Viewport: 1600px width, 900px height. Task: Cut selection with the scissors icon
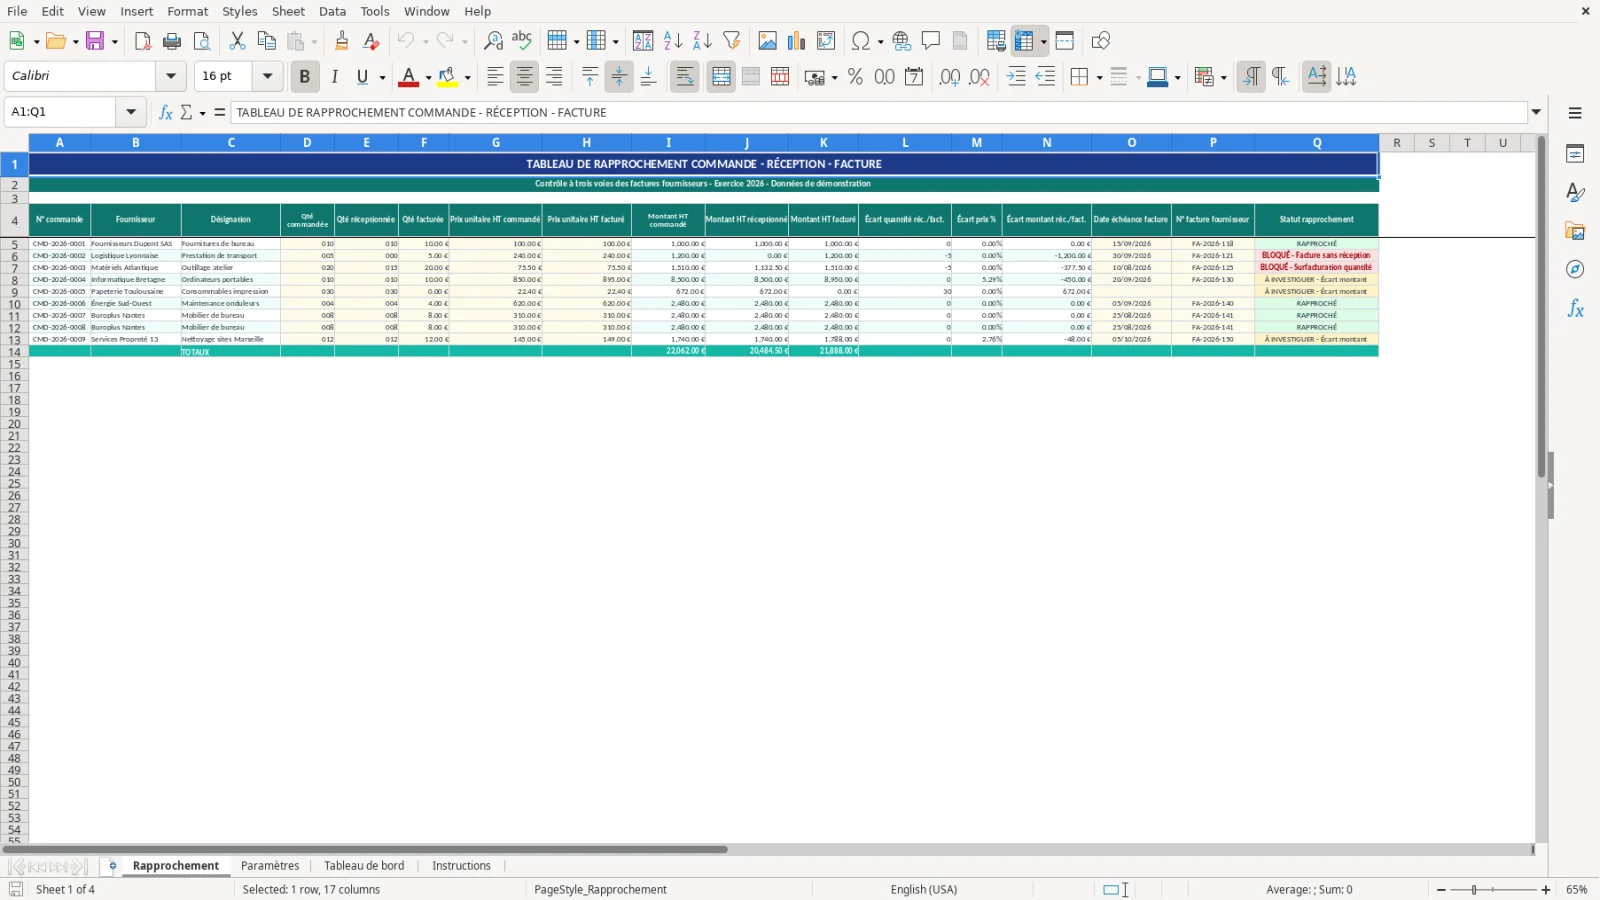pyautogui.click(x=237, y=41)
